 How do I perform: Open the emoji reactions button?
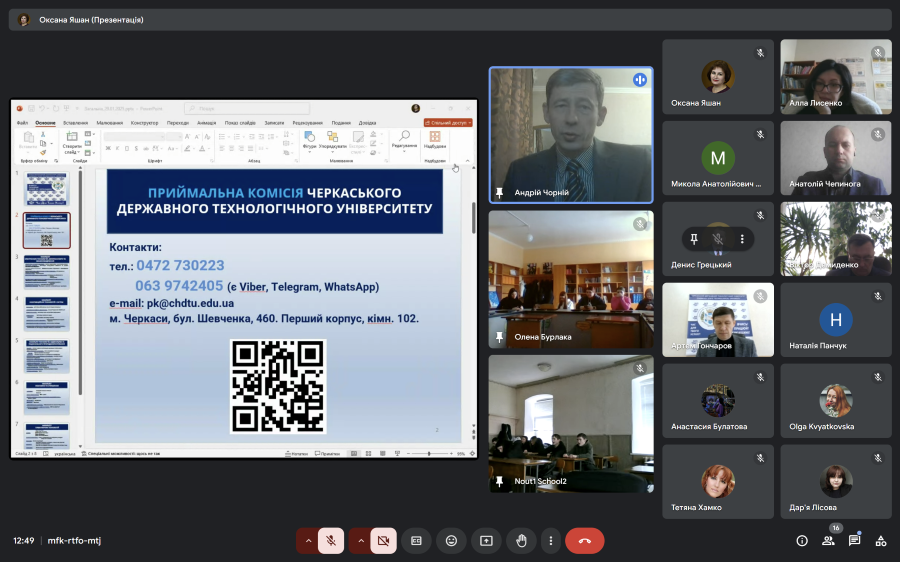[x=451, y=541]
